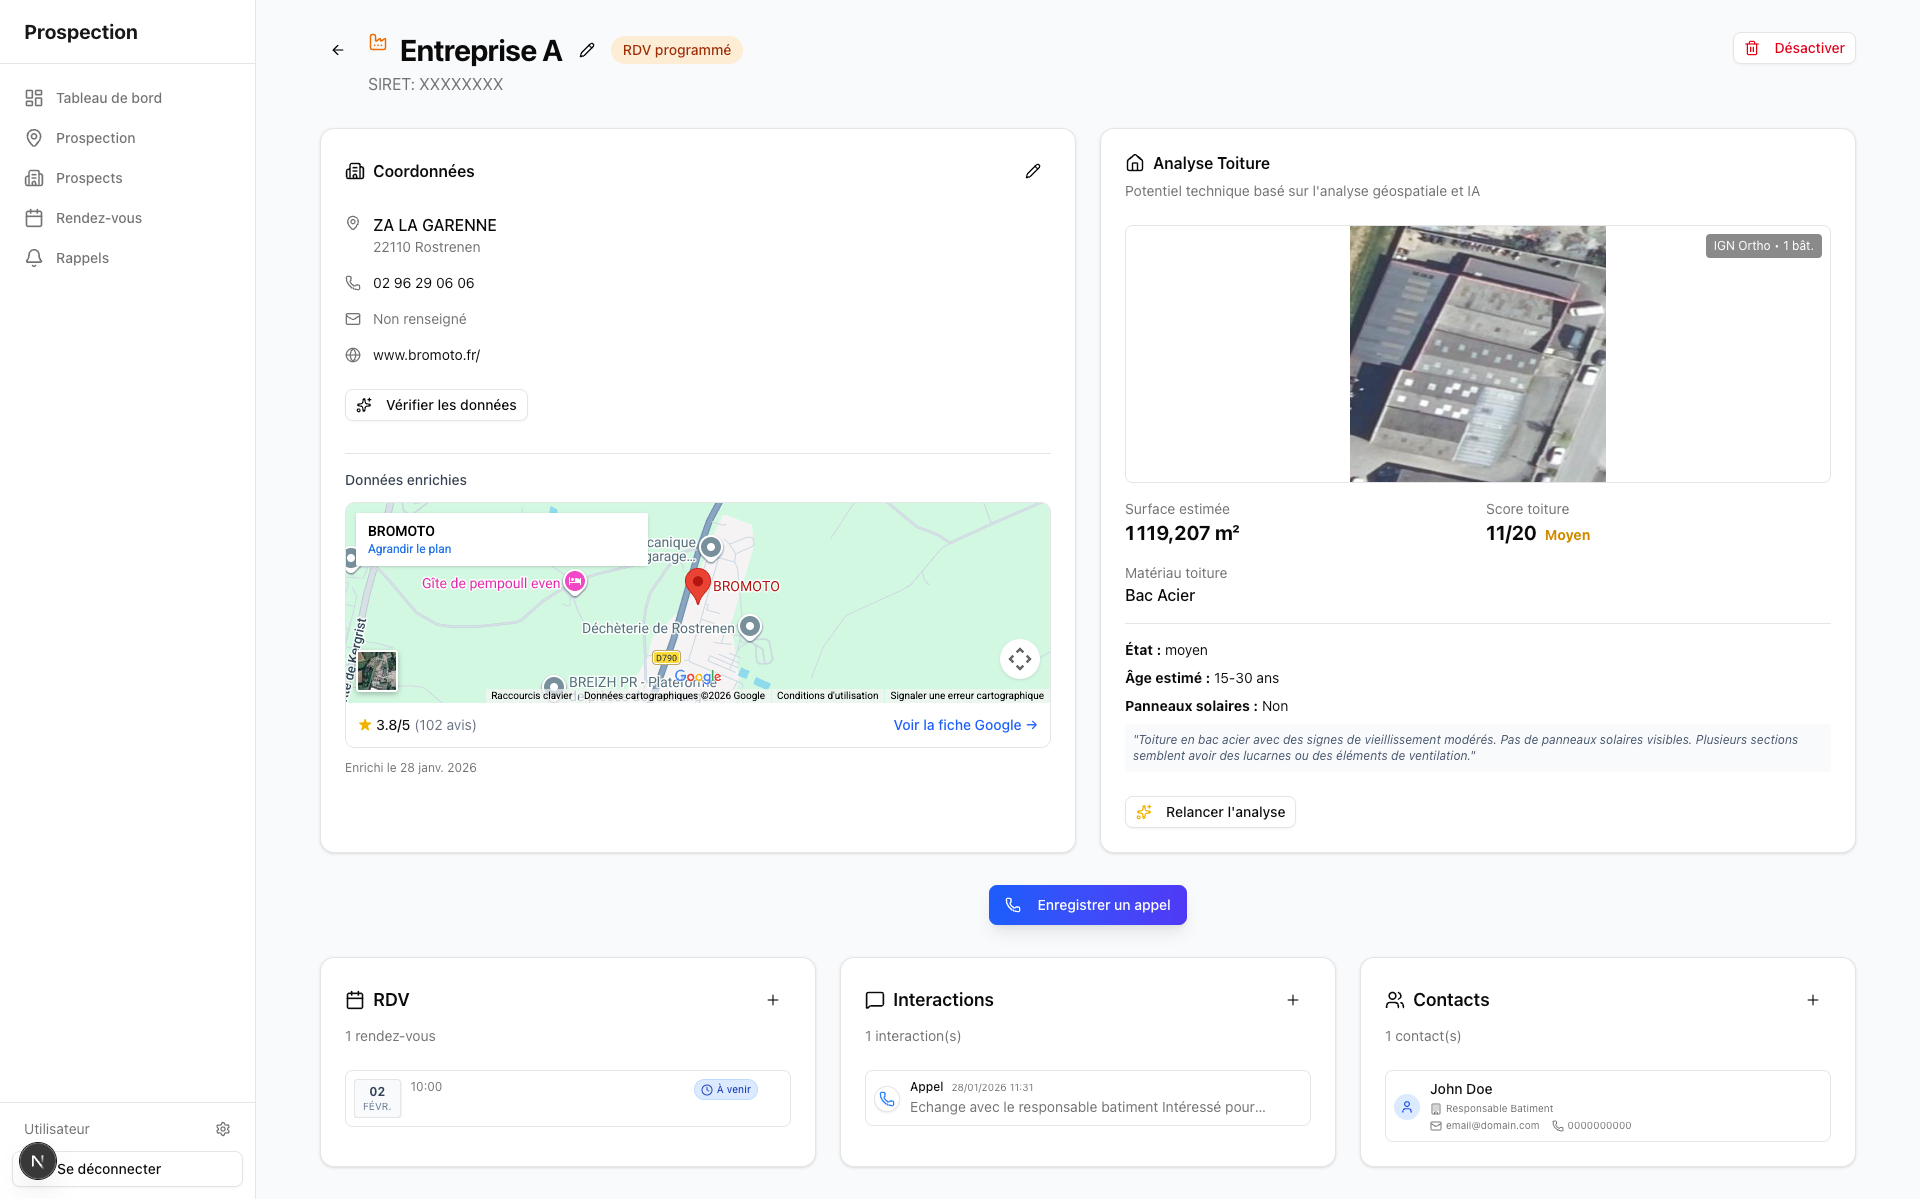Open Prospects in sidebar
The height and width of the screenshot is (1199, 1920).
point(89,178)
